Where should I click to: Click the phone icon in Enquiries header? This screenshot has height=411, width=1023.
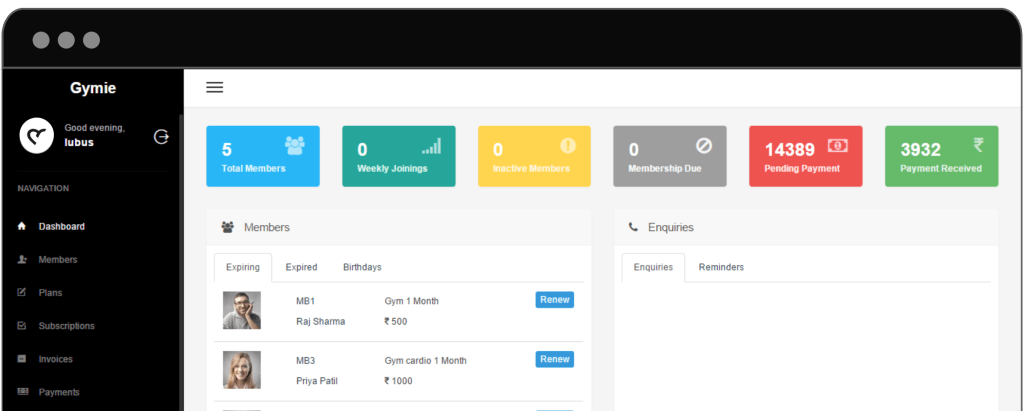pyautogui.click(x=633, y=227)
